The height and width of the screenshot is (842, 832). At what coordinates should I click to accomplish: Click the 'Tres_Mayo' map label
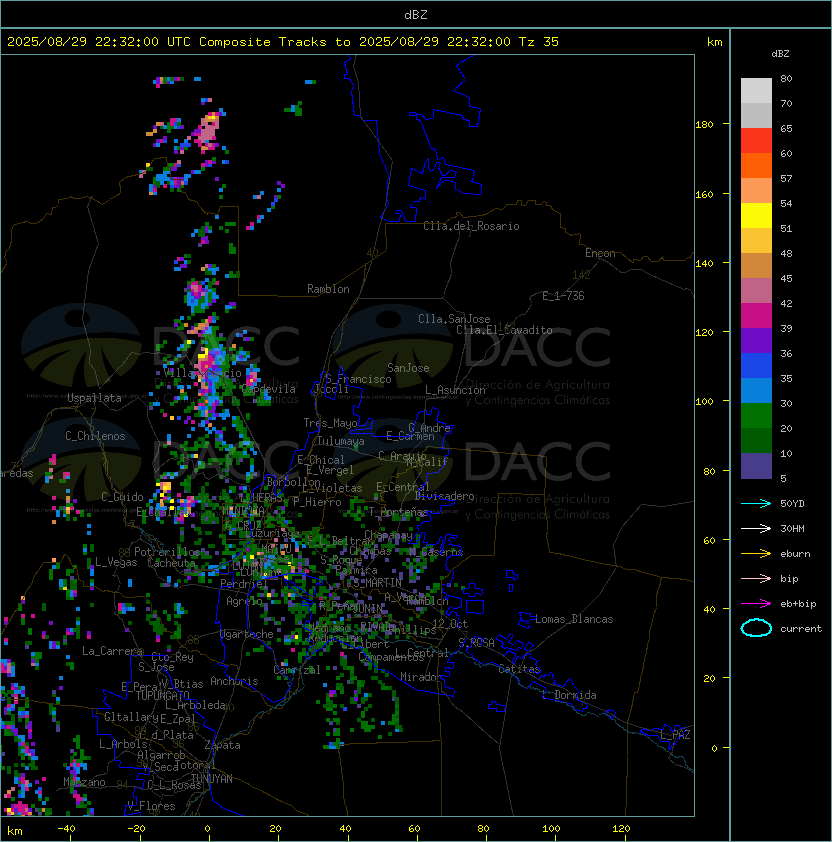coord(330,423)
